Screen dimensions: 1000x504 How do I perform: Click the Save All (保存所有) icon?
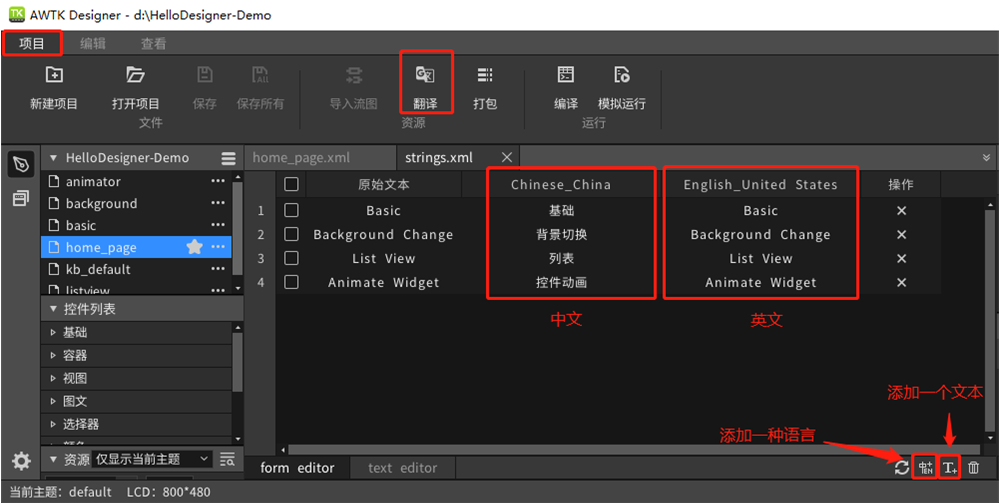[260, 75]
